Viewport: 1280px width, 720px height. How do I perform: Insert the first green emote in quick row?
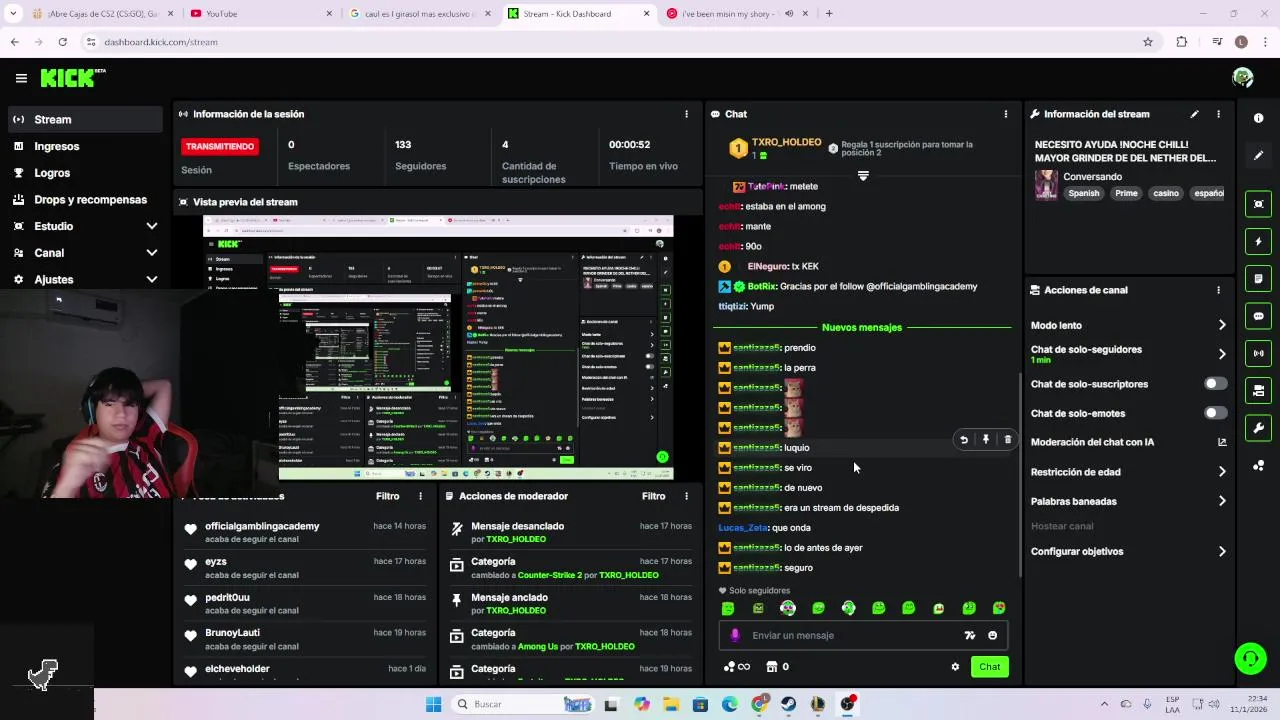728,608
